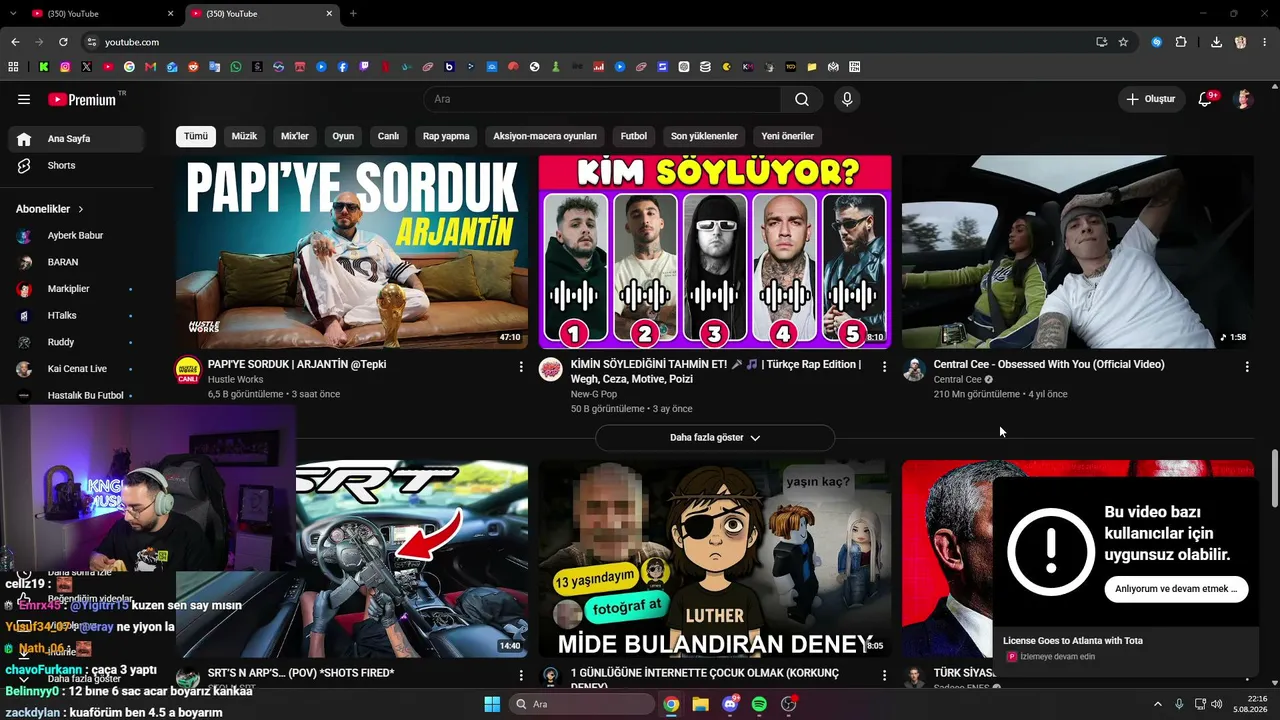Open the Central Cee channel name link
The height and width of the screenshot is (720, 1280).
(x=957, y=380)
